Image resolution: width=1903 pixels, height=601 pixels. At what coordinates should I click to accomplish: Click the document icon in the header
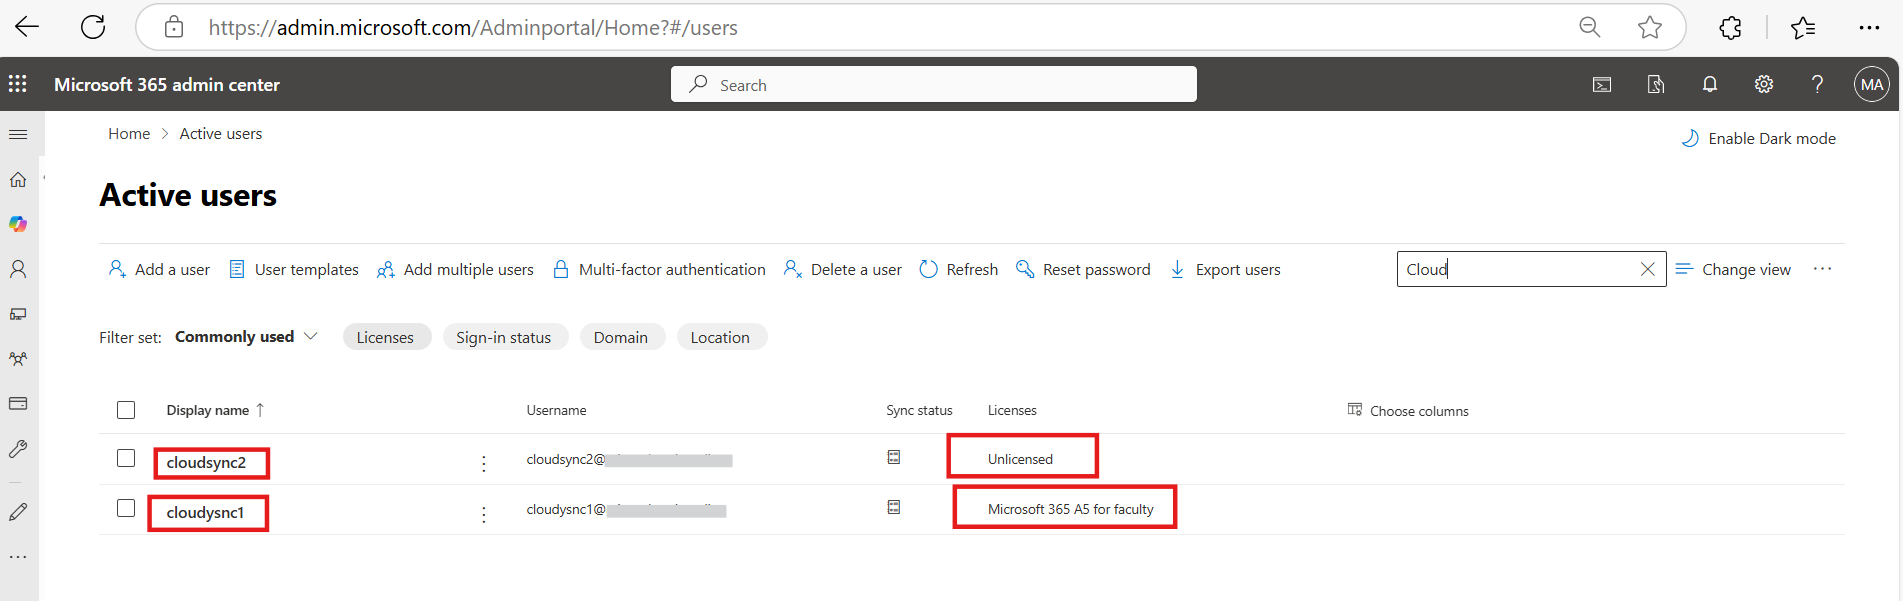pyautogui.click(x=1656, y=85)
